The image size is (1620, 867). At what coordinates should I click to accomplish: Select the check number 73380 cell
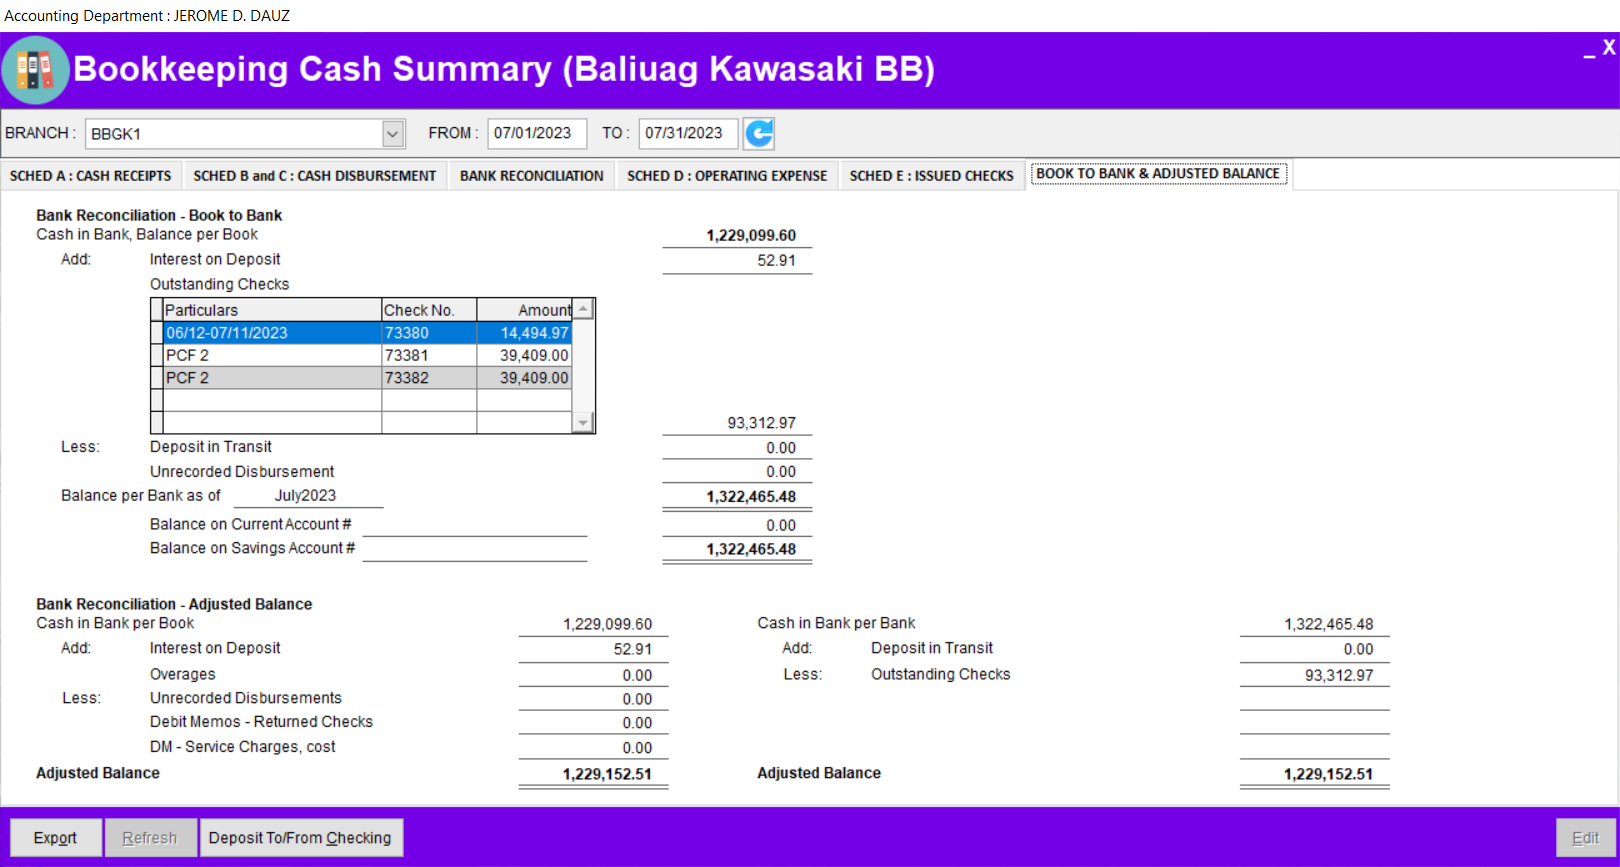tap(429, 333)
